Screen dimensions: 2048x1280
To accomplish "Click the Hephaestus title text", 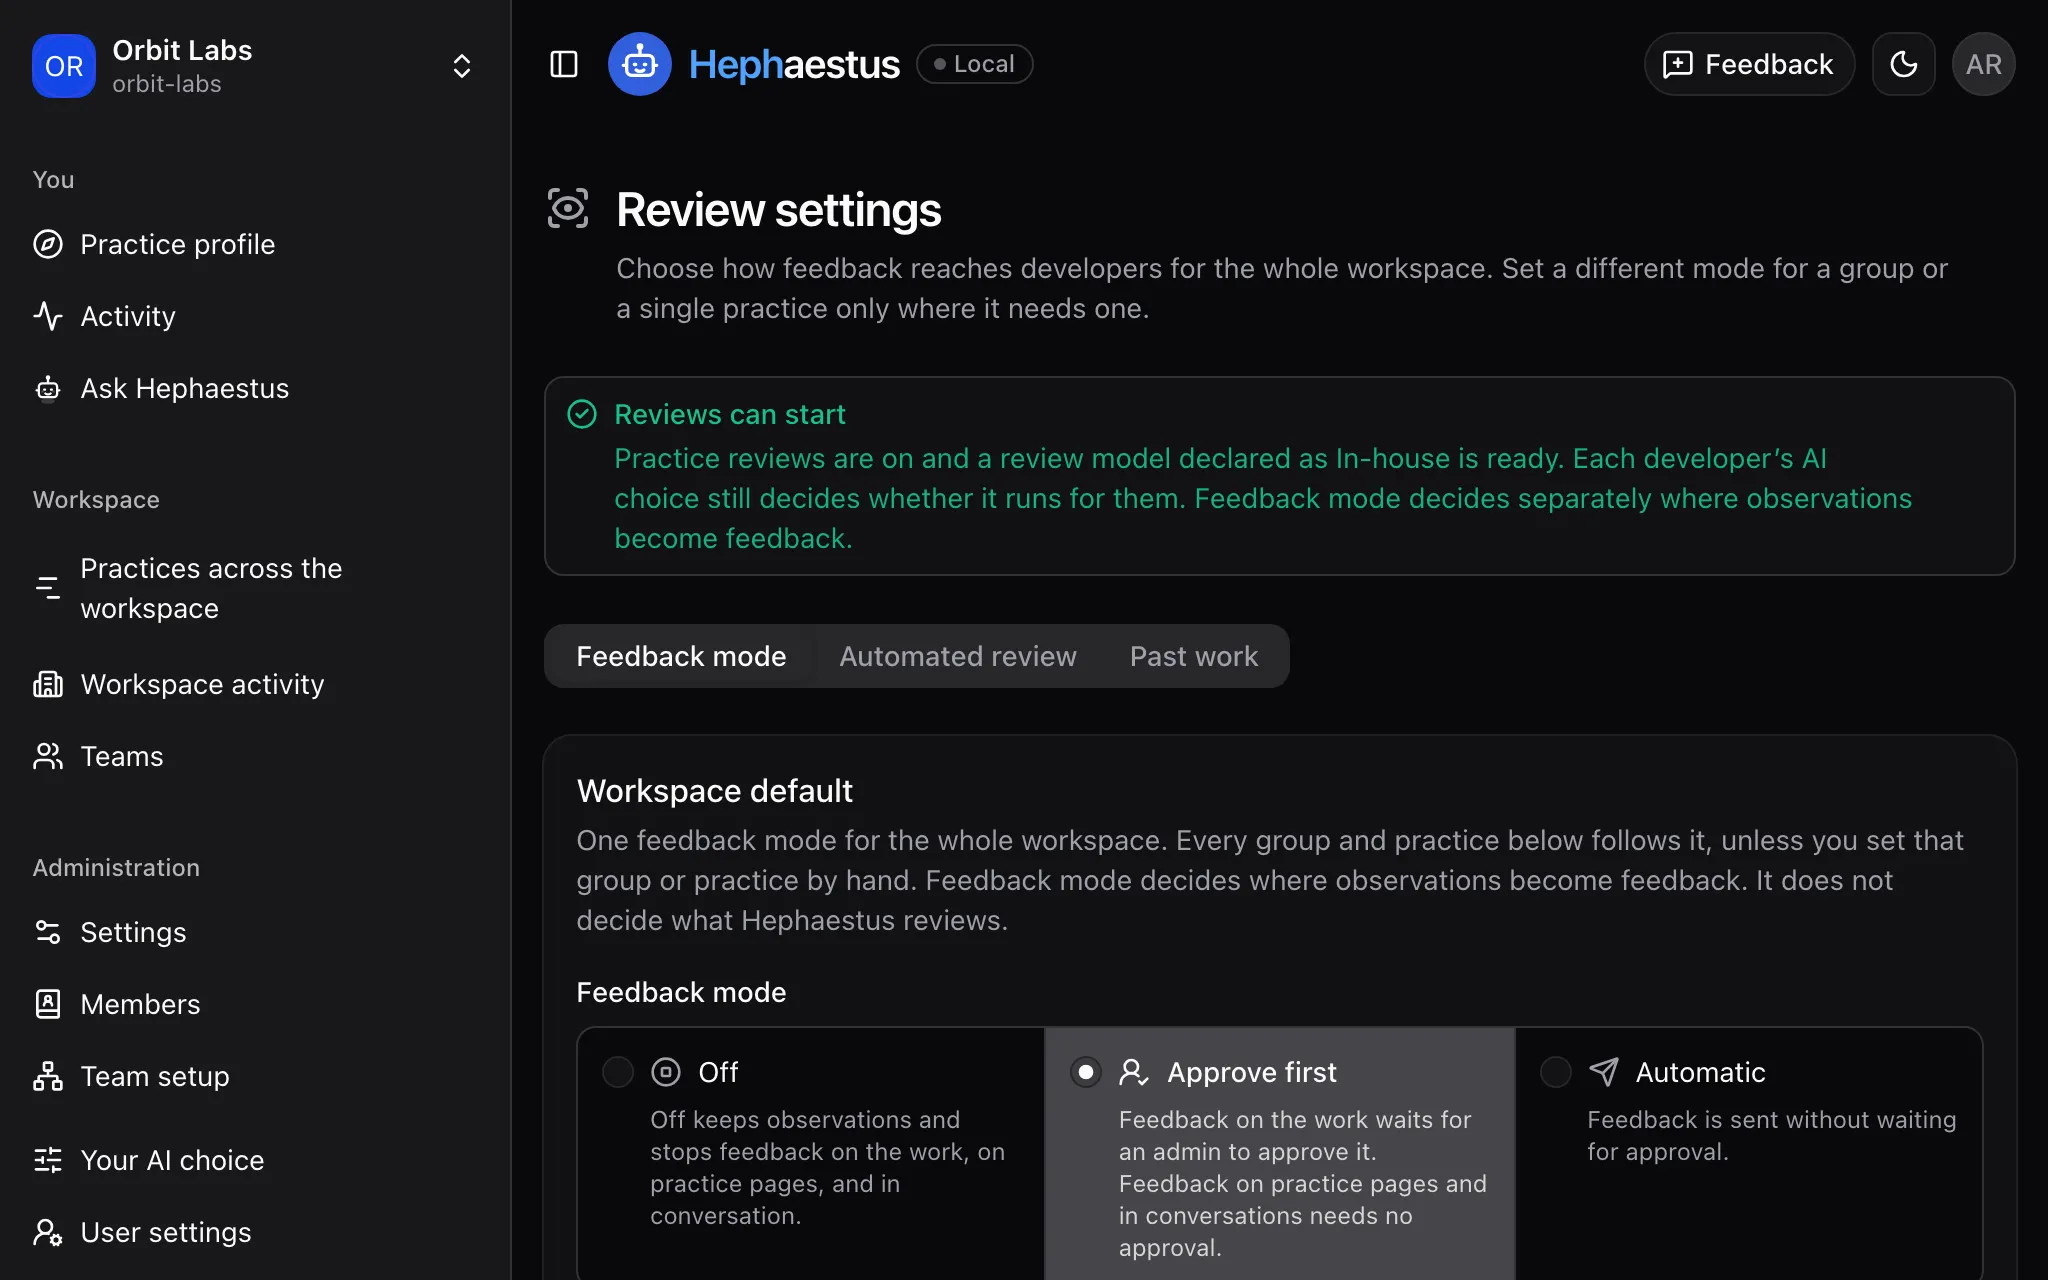I will (794, 64).
